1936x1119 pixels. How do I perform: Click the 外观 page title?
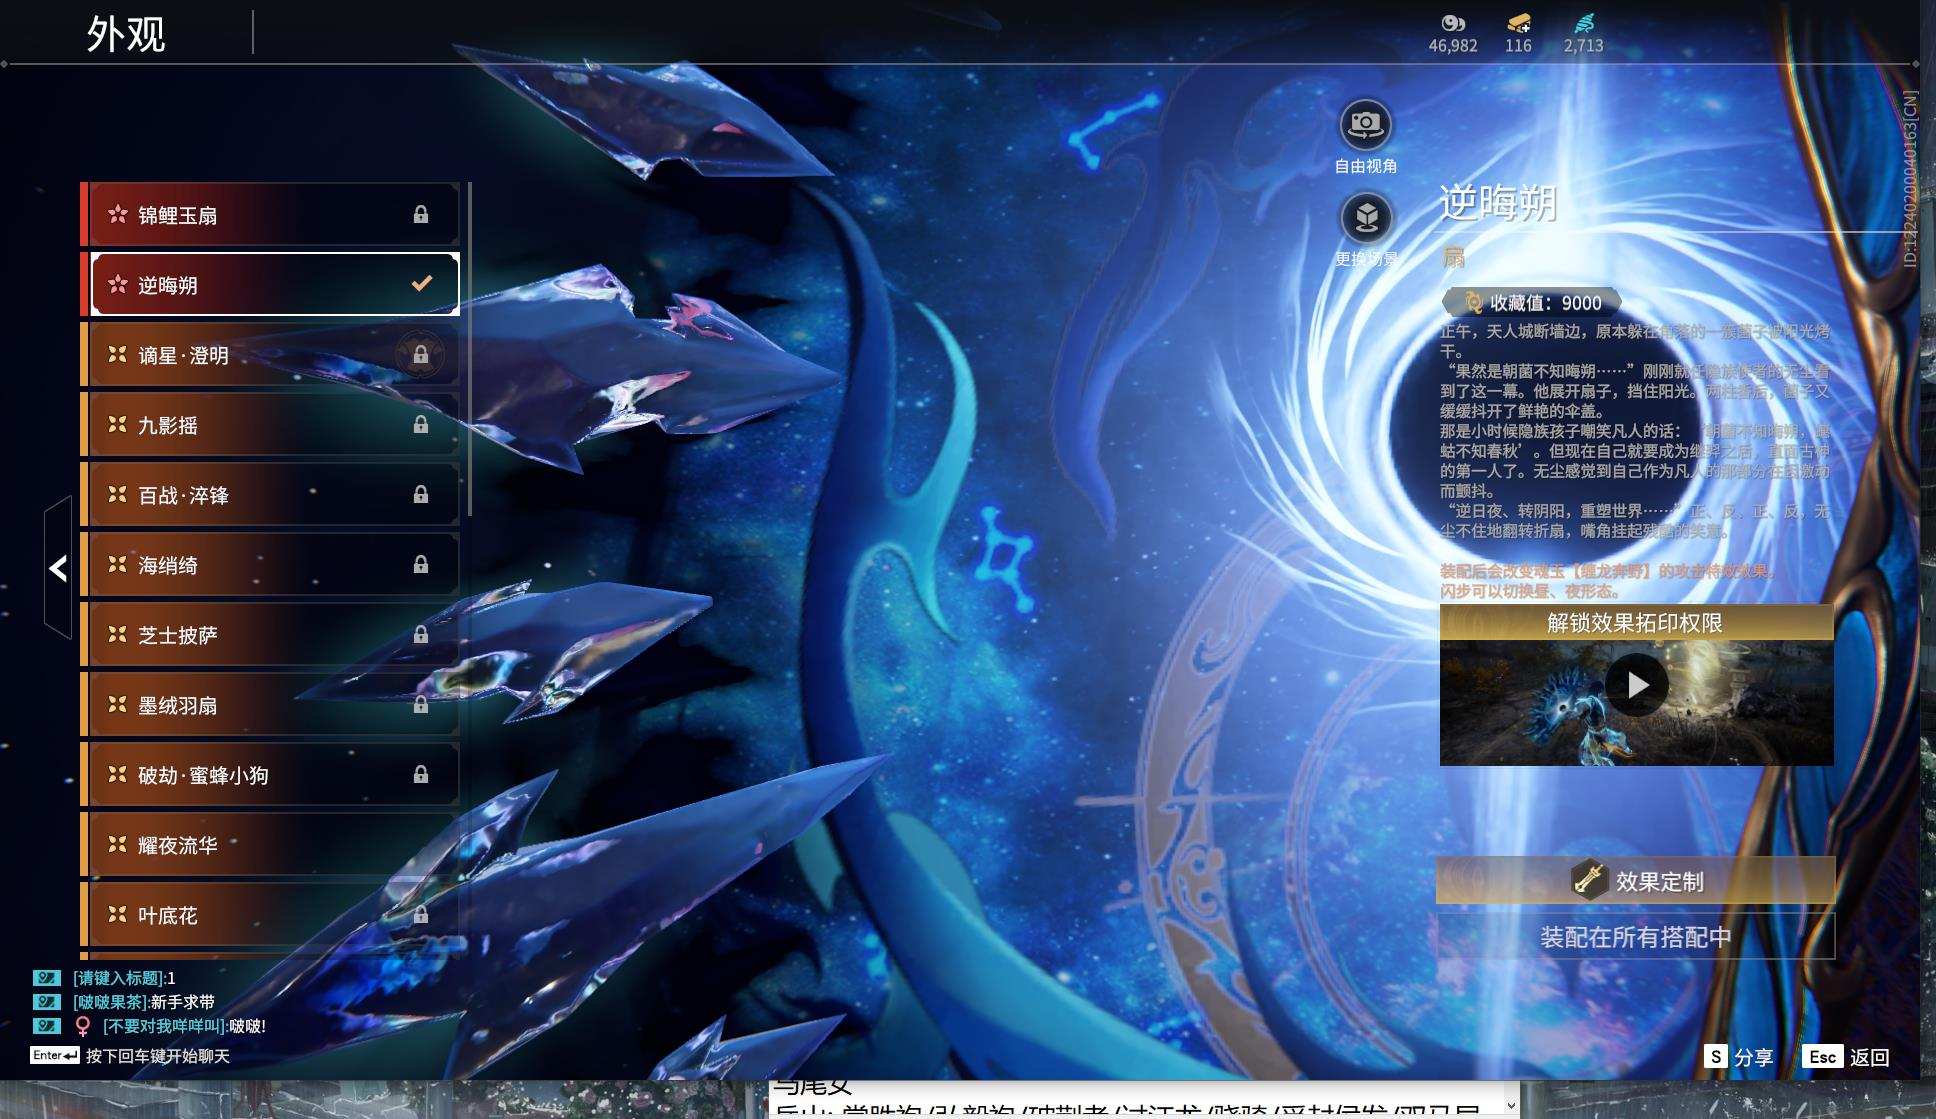(x=126, y=34)
